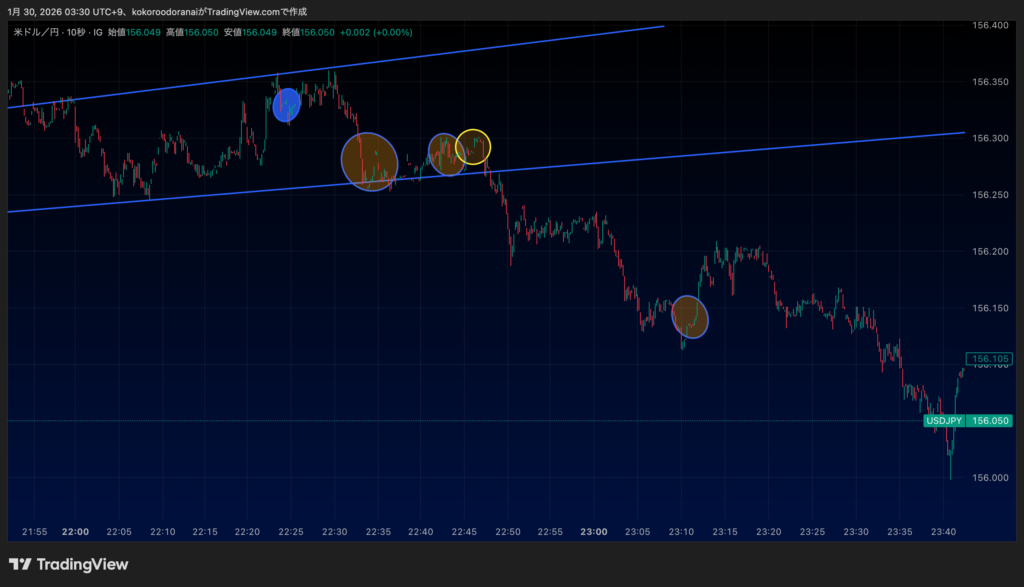The image size is (1024, 587).
Task: Click the TradingView logo in bottom-left
Action: tap(68, 565)
